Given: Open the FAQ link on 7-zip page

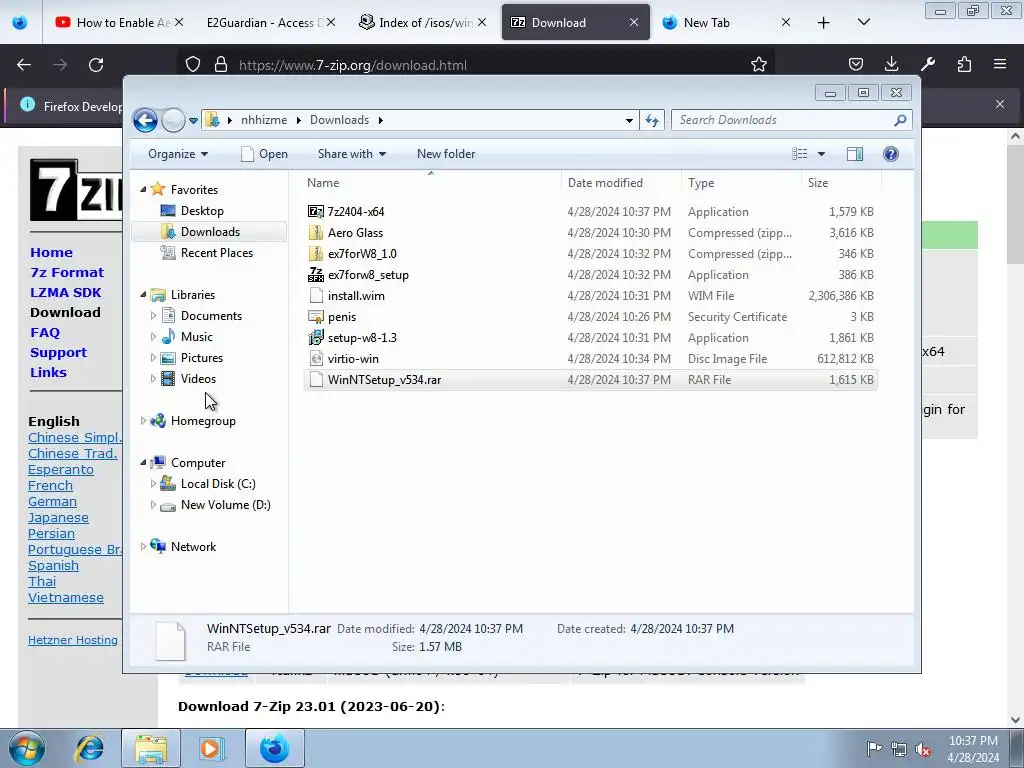Looking at the screenshot, I should pyautogui.click(x=44, y=332).
